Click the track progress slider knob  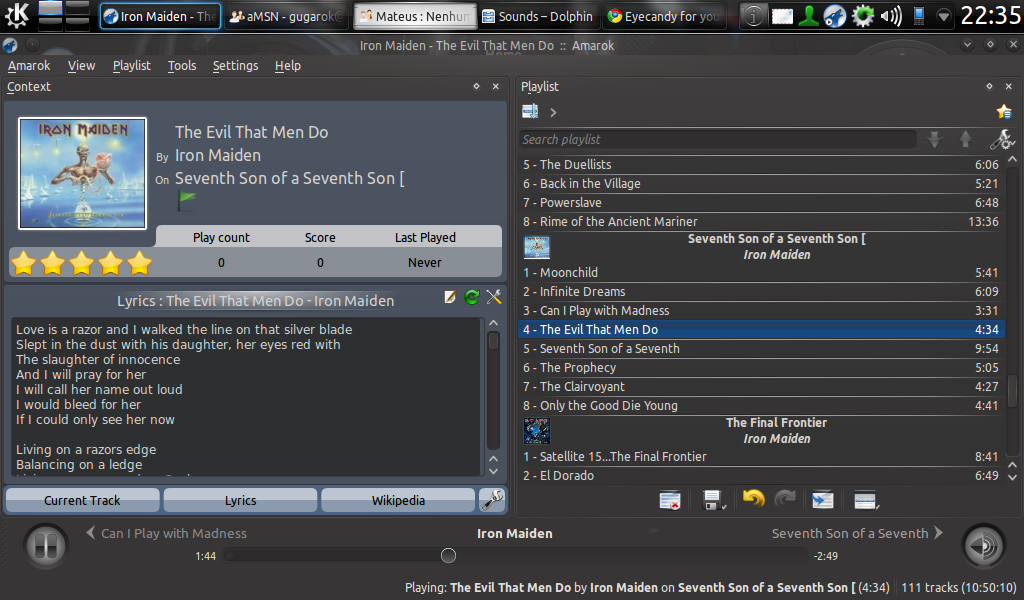click(x=448, y=556)
